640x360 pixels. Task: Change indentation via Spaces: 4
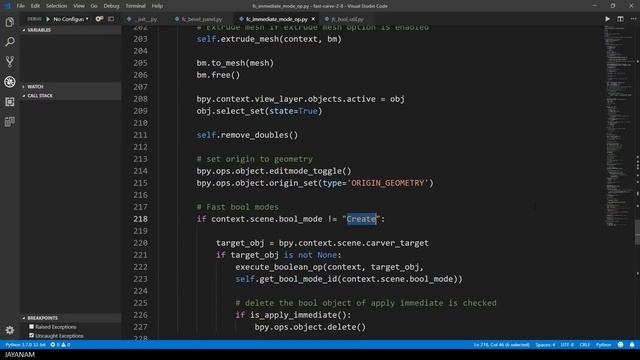(x=545, y=344)
